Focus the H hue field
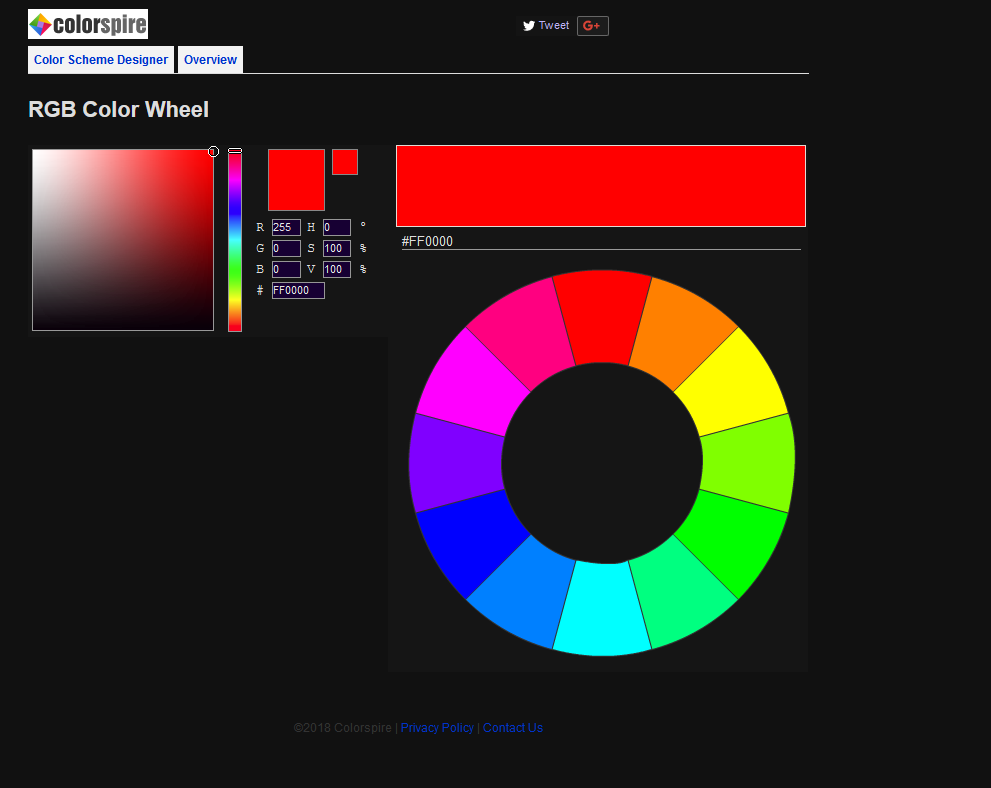Image resolution: width=991 pixels, height=788 pixels. click(337, 227)
